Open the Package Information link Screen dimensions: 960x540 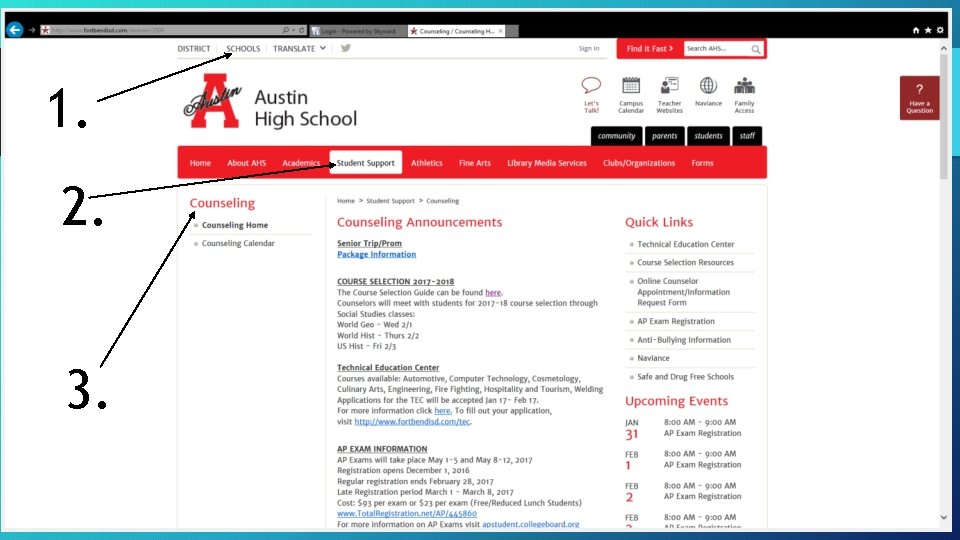click(x=377, y=255)
